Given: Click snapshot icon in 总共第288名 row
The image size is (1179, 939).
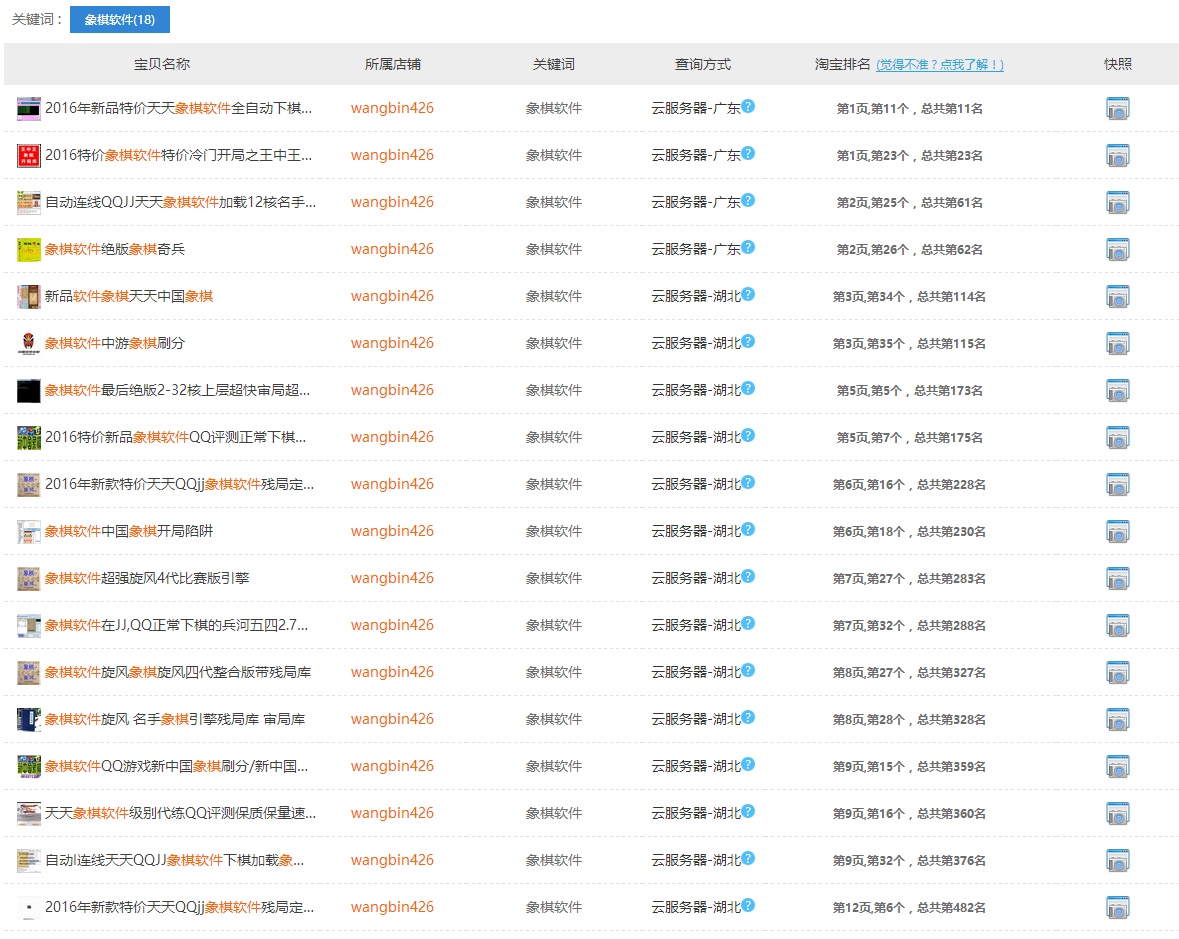Looking at the screenshot, I should tap(1117, 625).
